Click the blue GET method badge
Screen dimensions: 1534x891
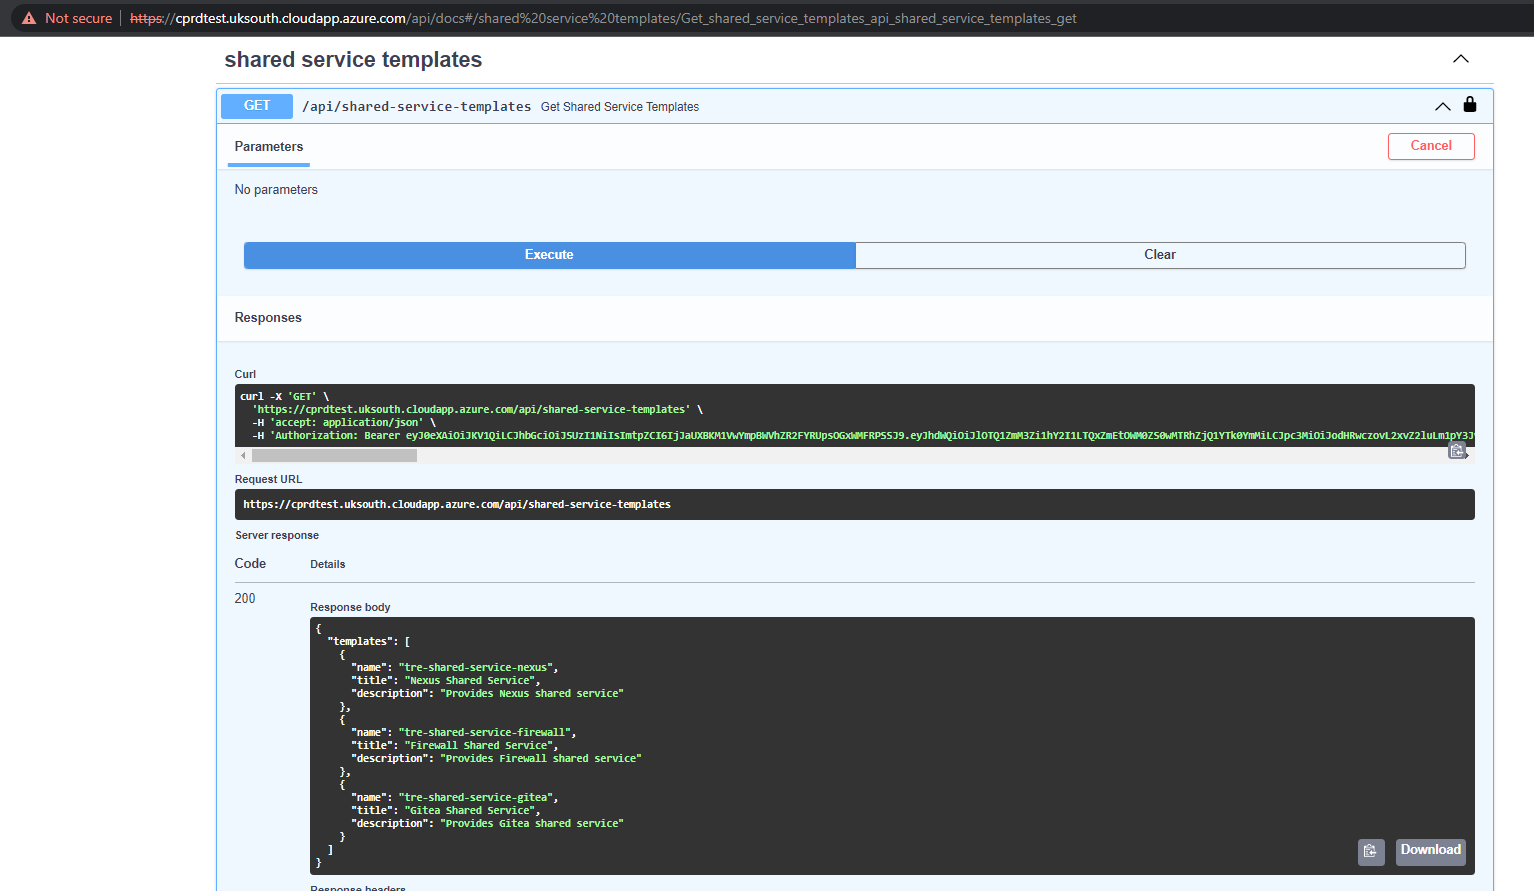256,105
